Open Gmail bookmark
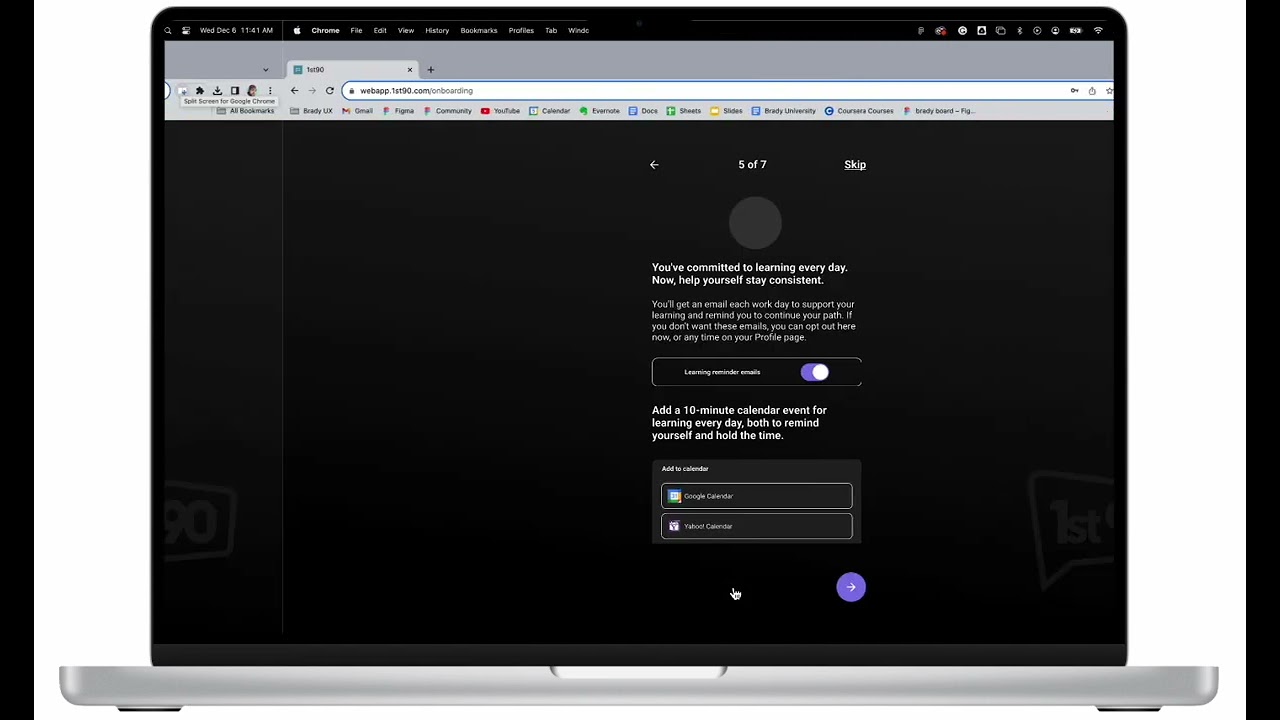Image resolution: width=1280 pixels, height=720 pixels. 357,111
